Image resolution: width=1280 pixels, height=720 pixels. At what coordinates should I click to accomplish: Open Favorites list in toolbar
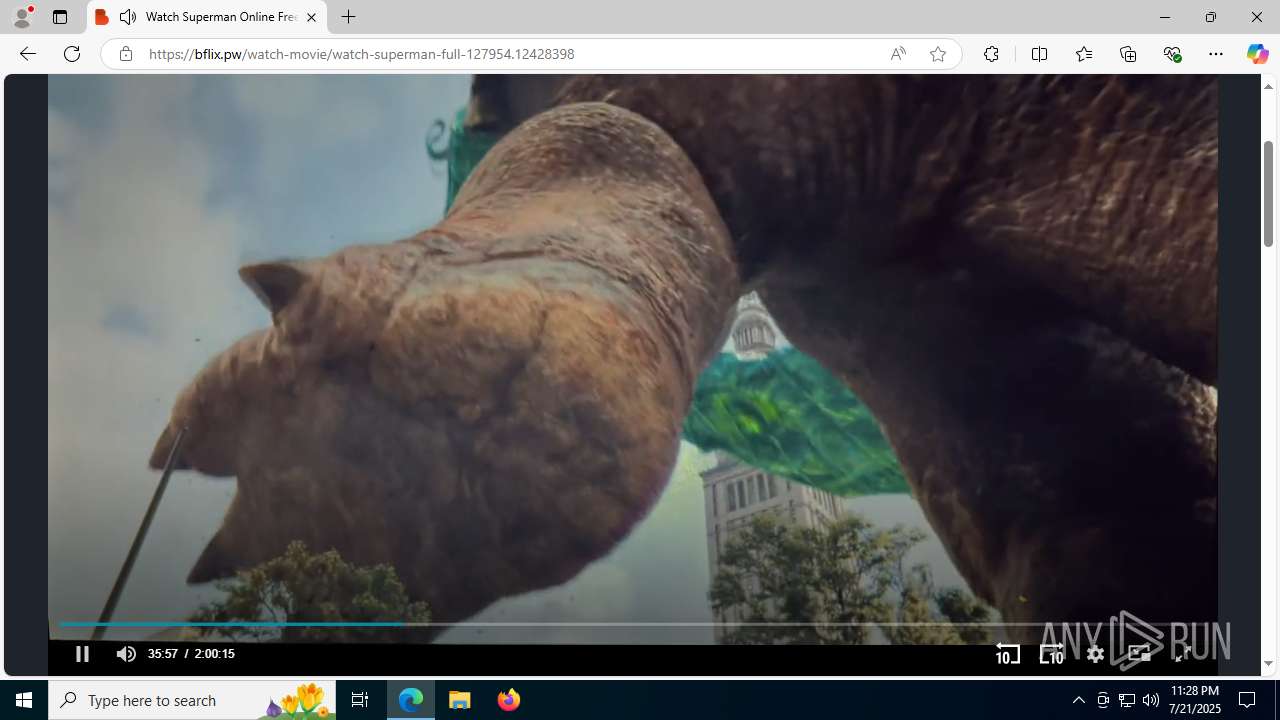tap(1084, 54)
